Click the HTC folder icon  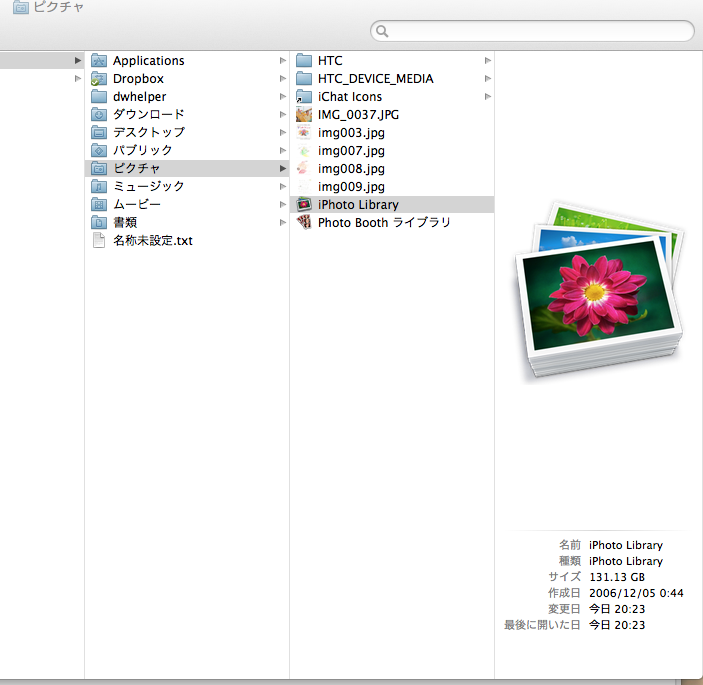(x=304, y=61)
